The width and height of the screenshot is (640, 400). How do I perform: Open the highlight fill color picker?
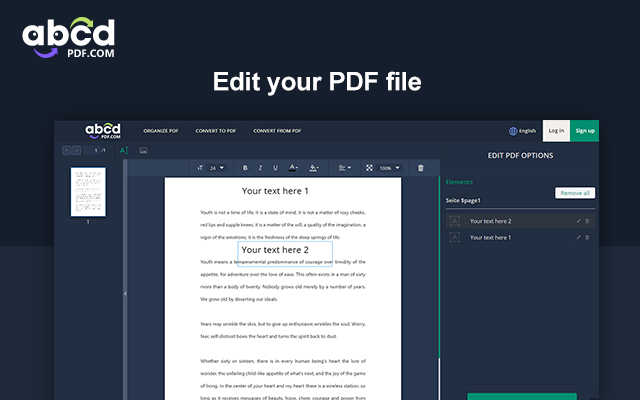tap(313, 168)
